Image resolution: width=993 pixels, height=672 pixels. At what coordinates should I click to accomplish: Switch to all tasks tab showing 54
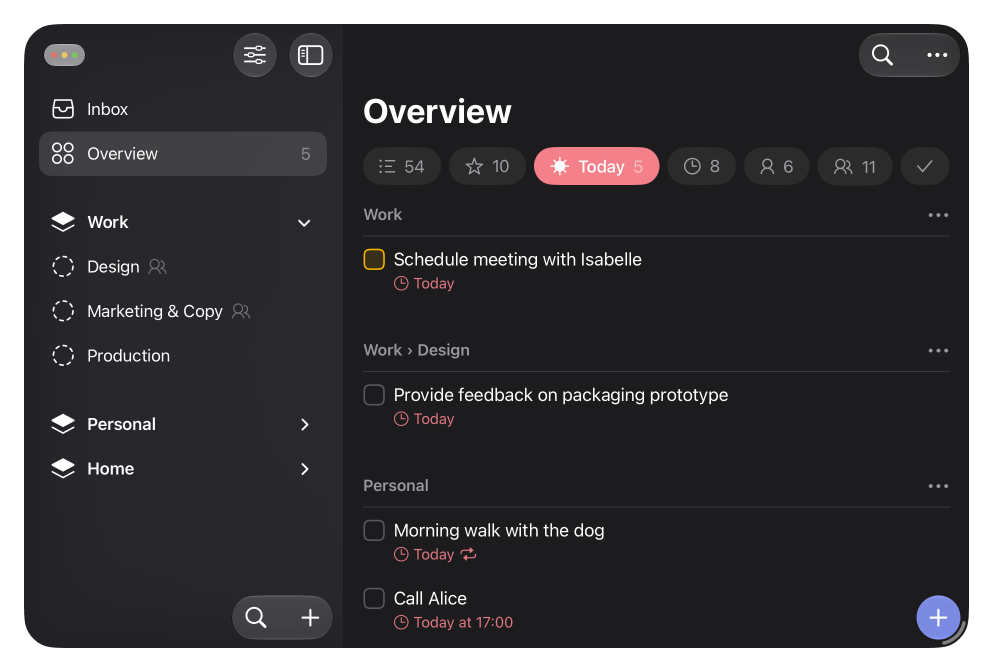pyautogui.click(x=402, y=167)
